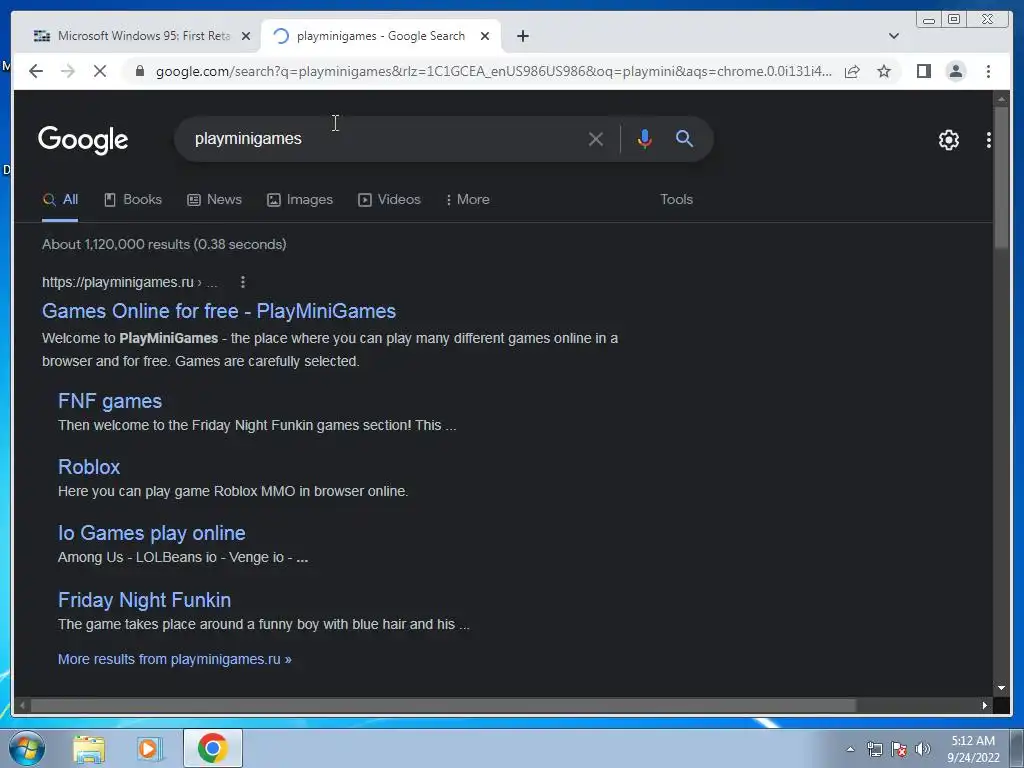Switch to Images results

(x=300, y=200)
